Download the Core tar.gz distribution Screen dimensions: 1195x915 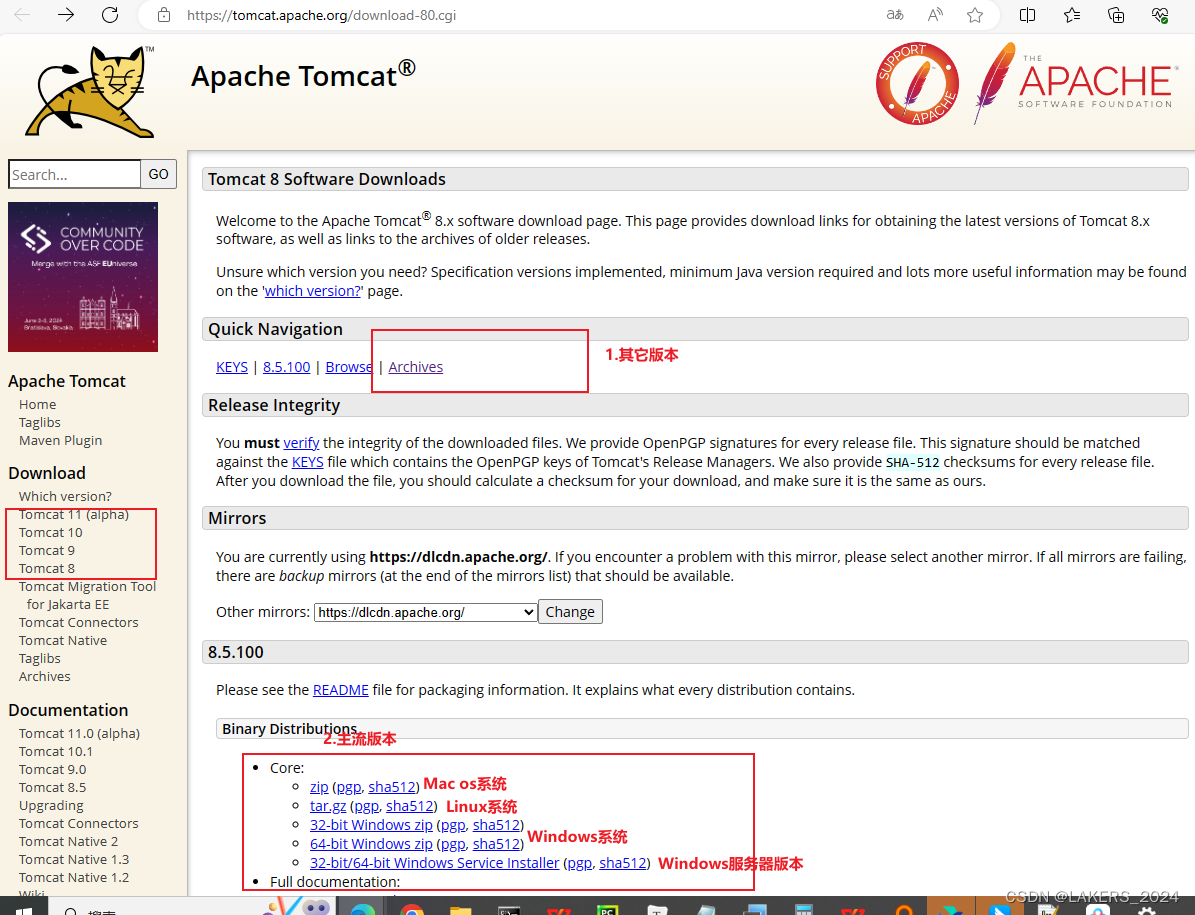328,806
